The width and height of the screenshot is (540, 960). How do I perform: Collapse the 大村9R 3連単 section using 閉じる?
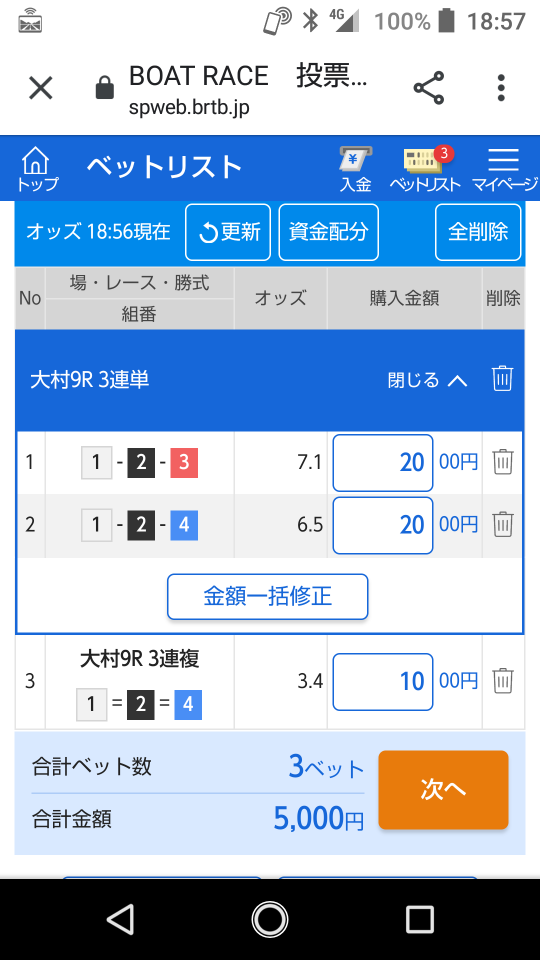click(x=427, y=380)
